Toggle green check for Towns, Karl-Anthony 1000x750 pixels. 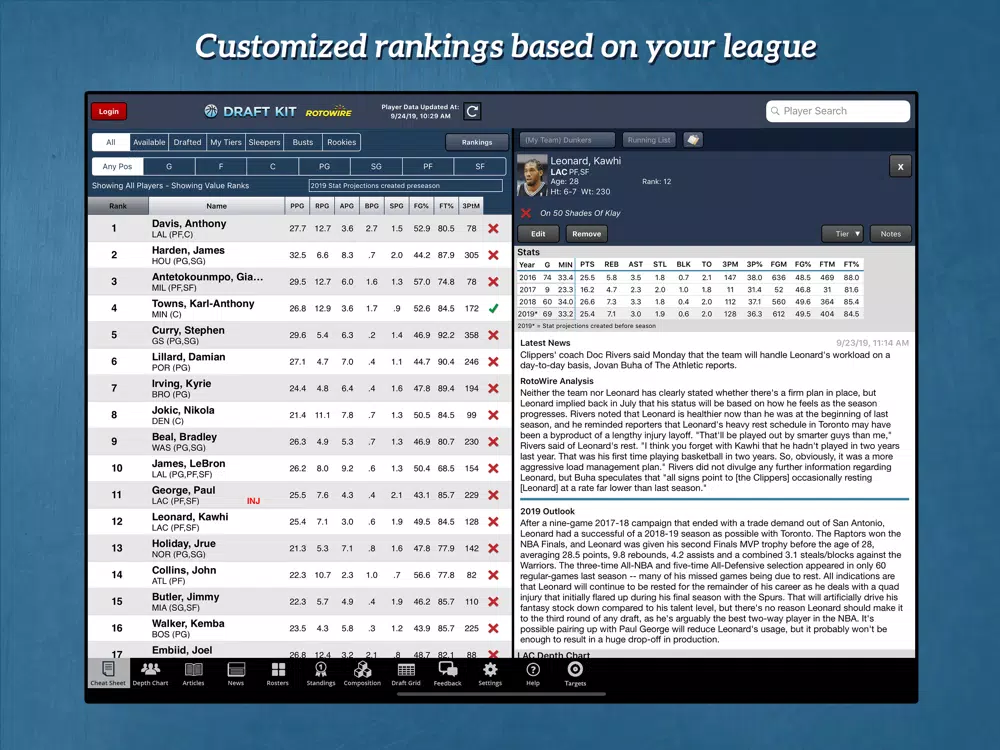click(x=494, y=309)
